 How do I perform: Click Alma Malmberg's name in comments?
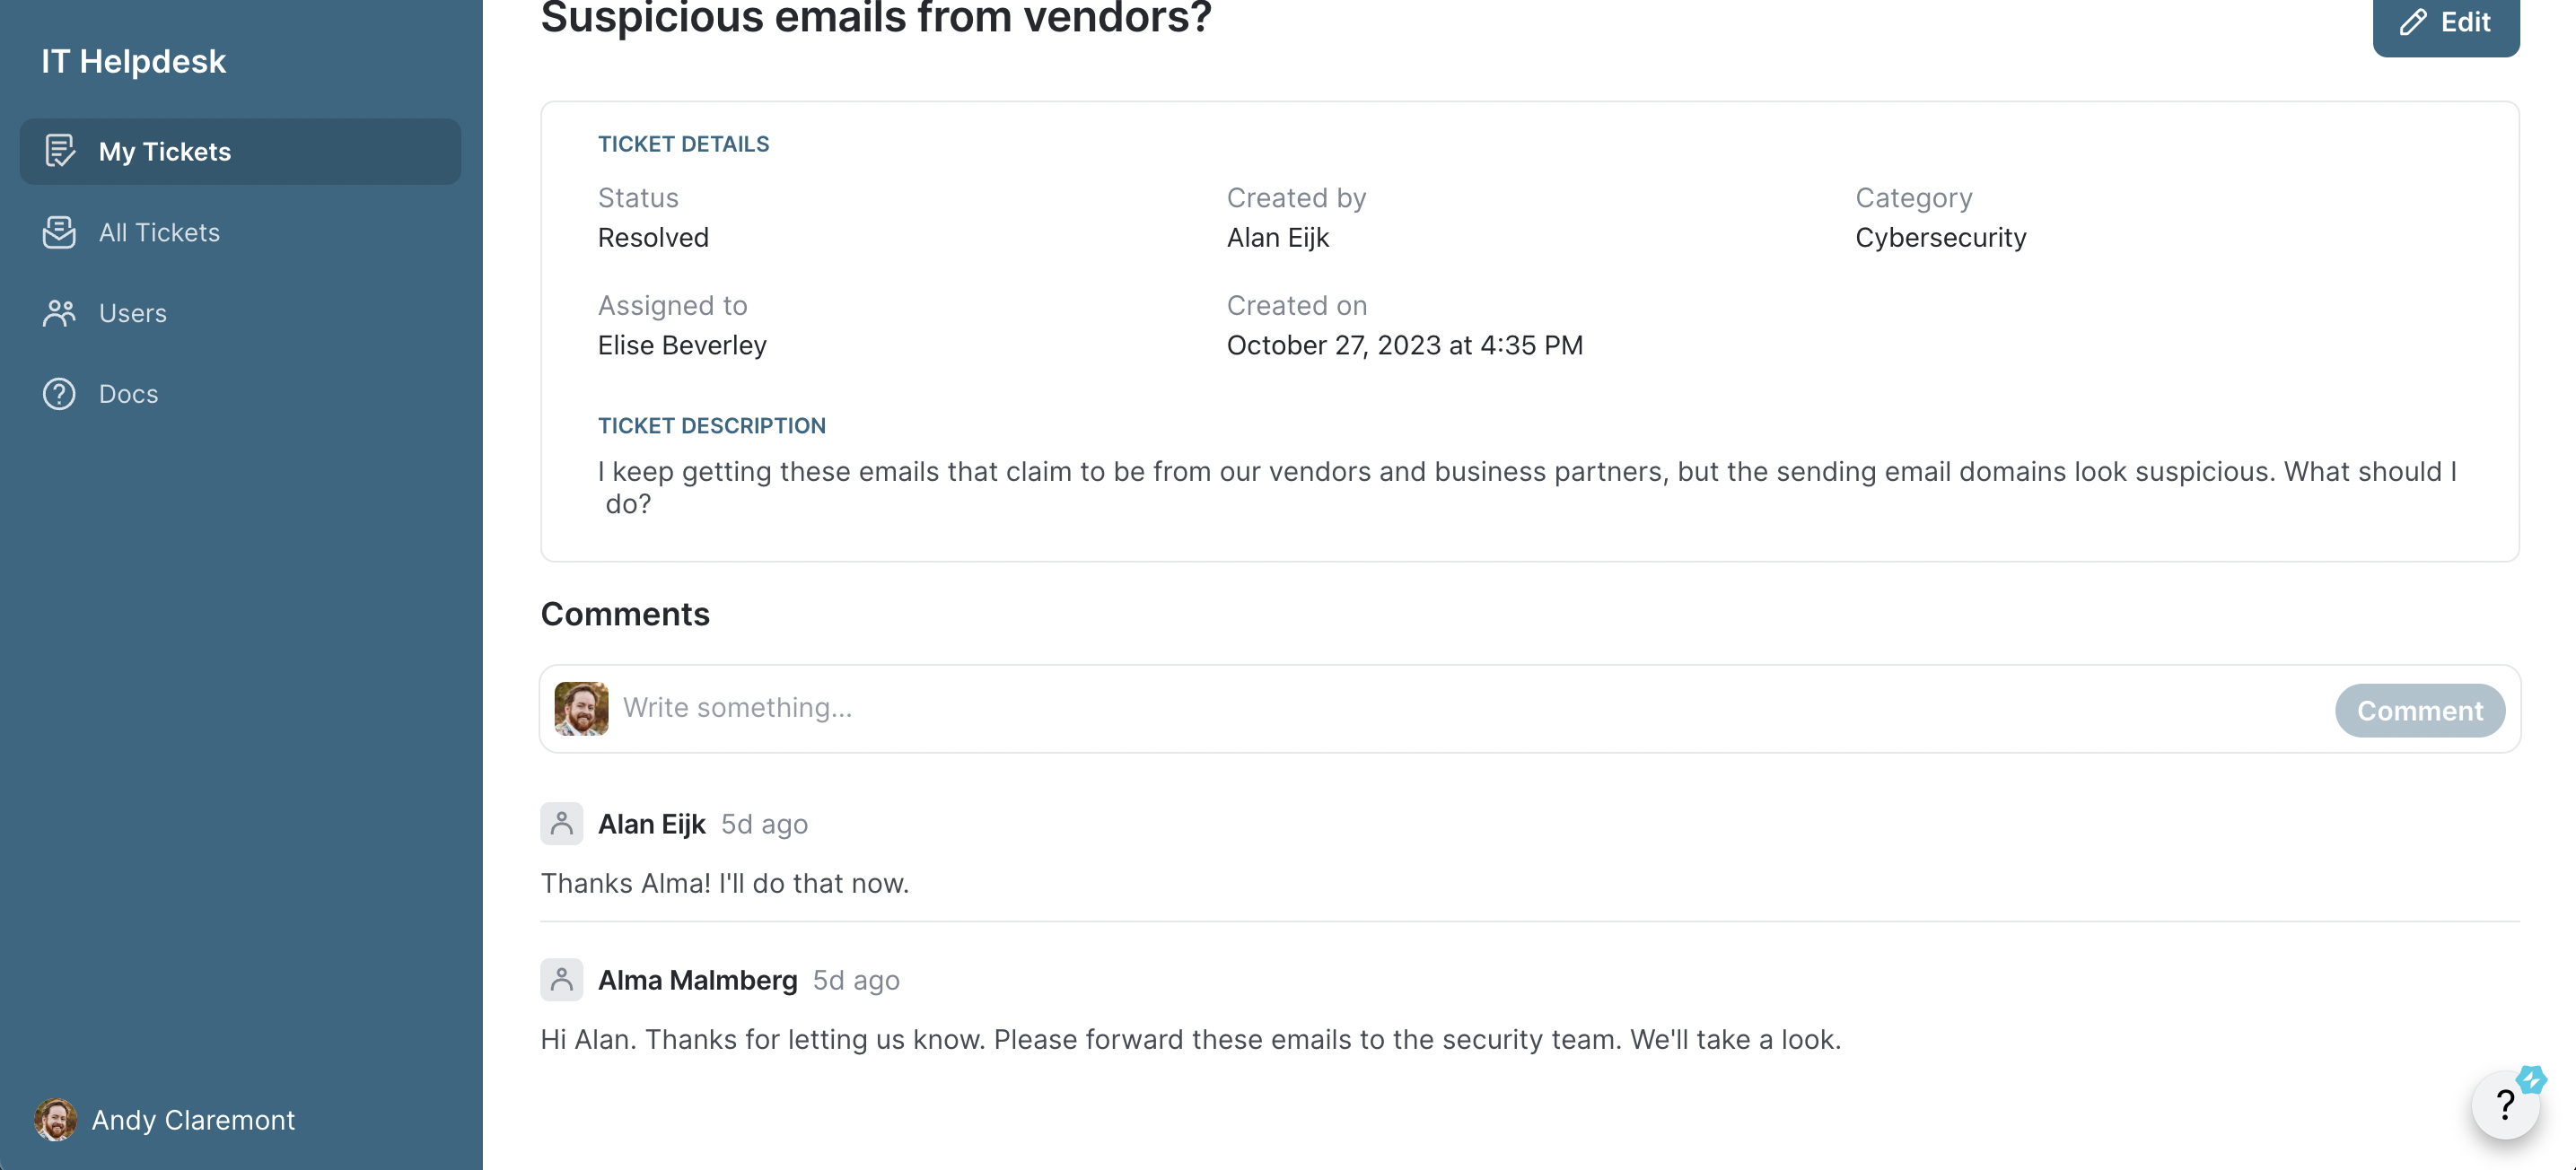(697, 980)
